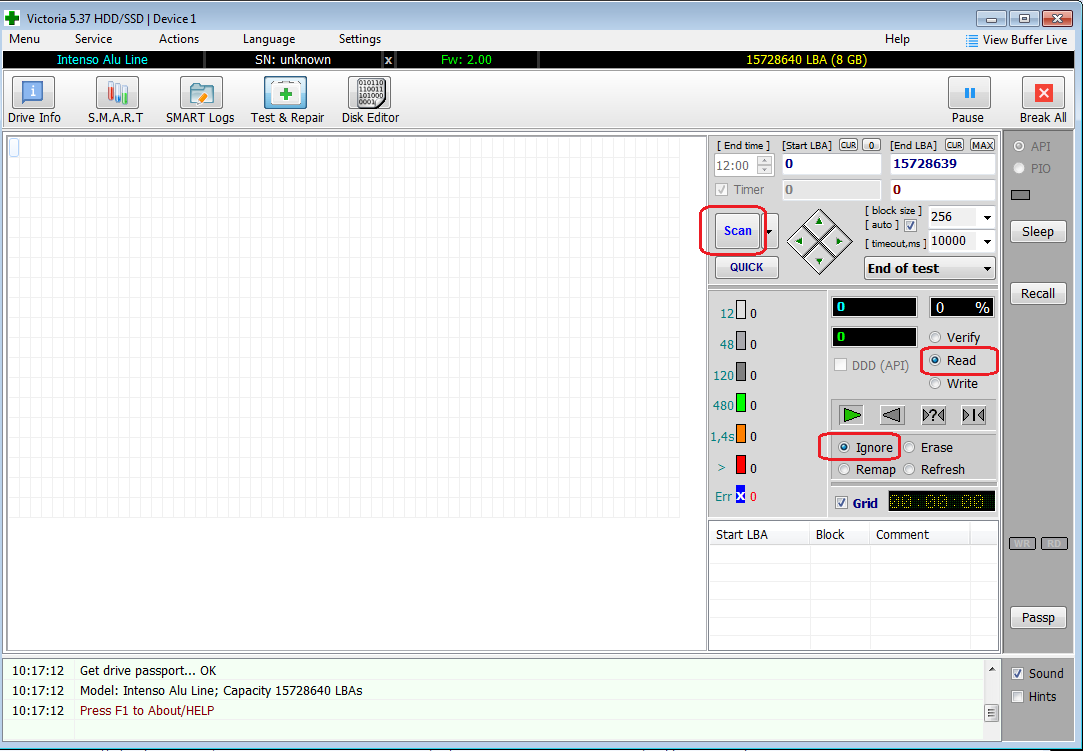This screenshot has height=751, width=1083.
Task: Open the timeout ms dropdown
Action: coord(987,241)
